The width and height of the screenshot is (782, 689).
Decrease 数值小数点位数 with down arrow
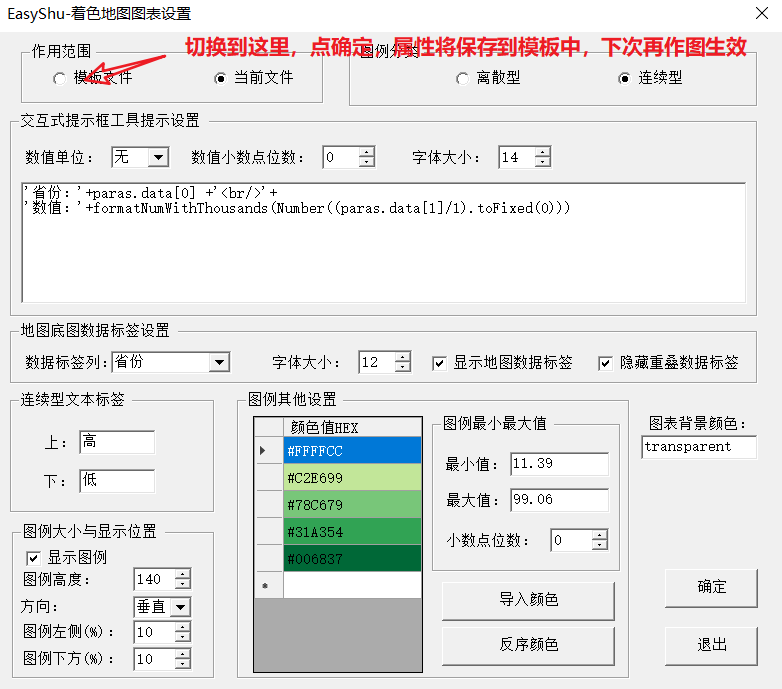[367, 163]
